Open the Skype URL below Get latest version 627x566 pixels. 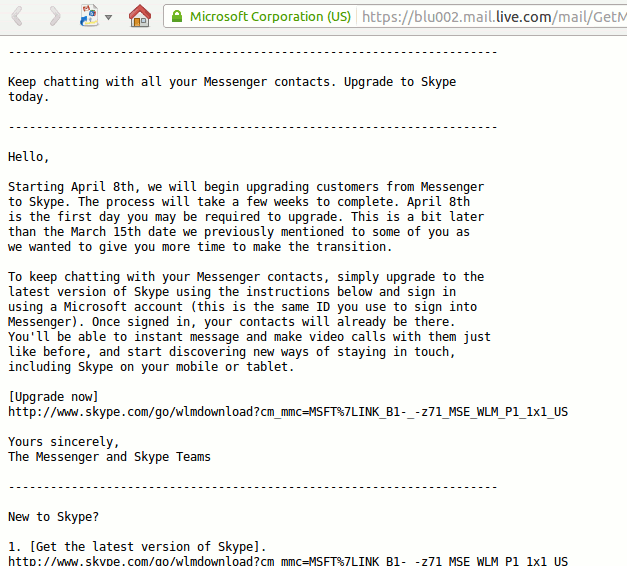[288, 561]
